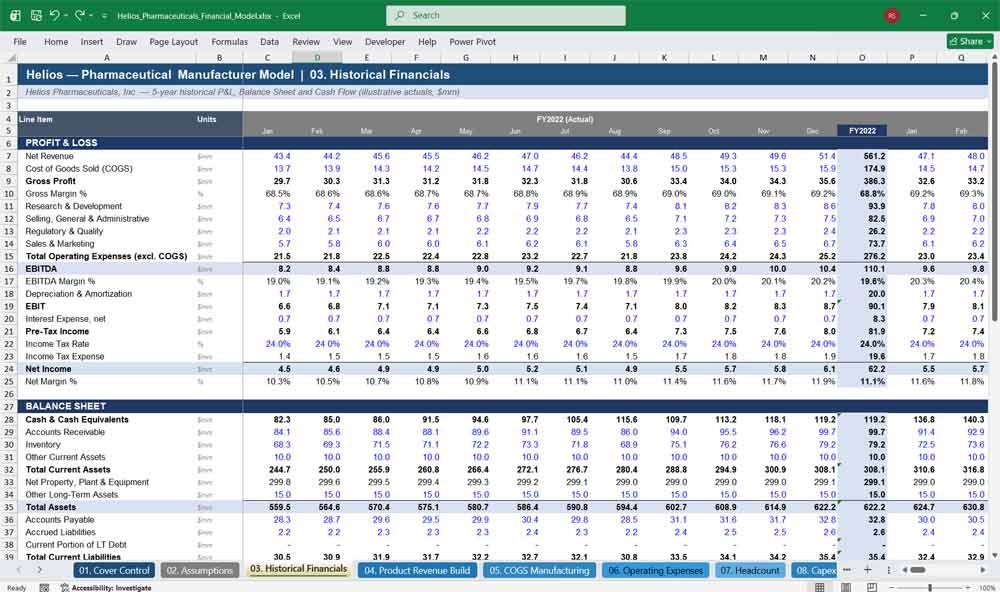Open the Help ribbon tab

[x=427, y=41]
